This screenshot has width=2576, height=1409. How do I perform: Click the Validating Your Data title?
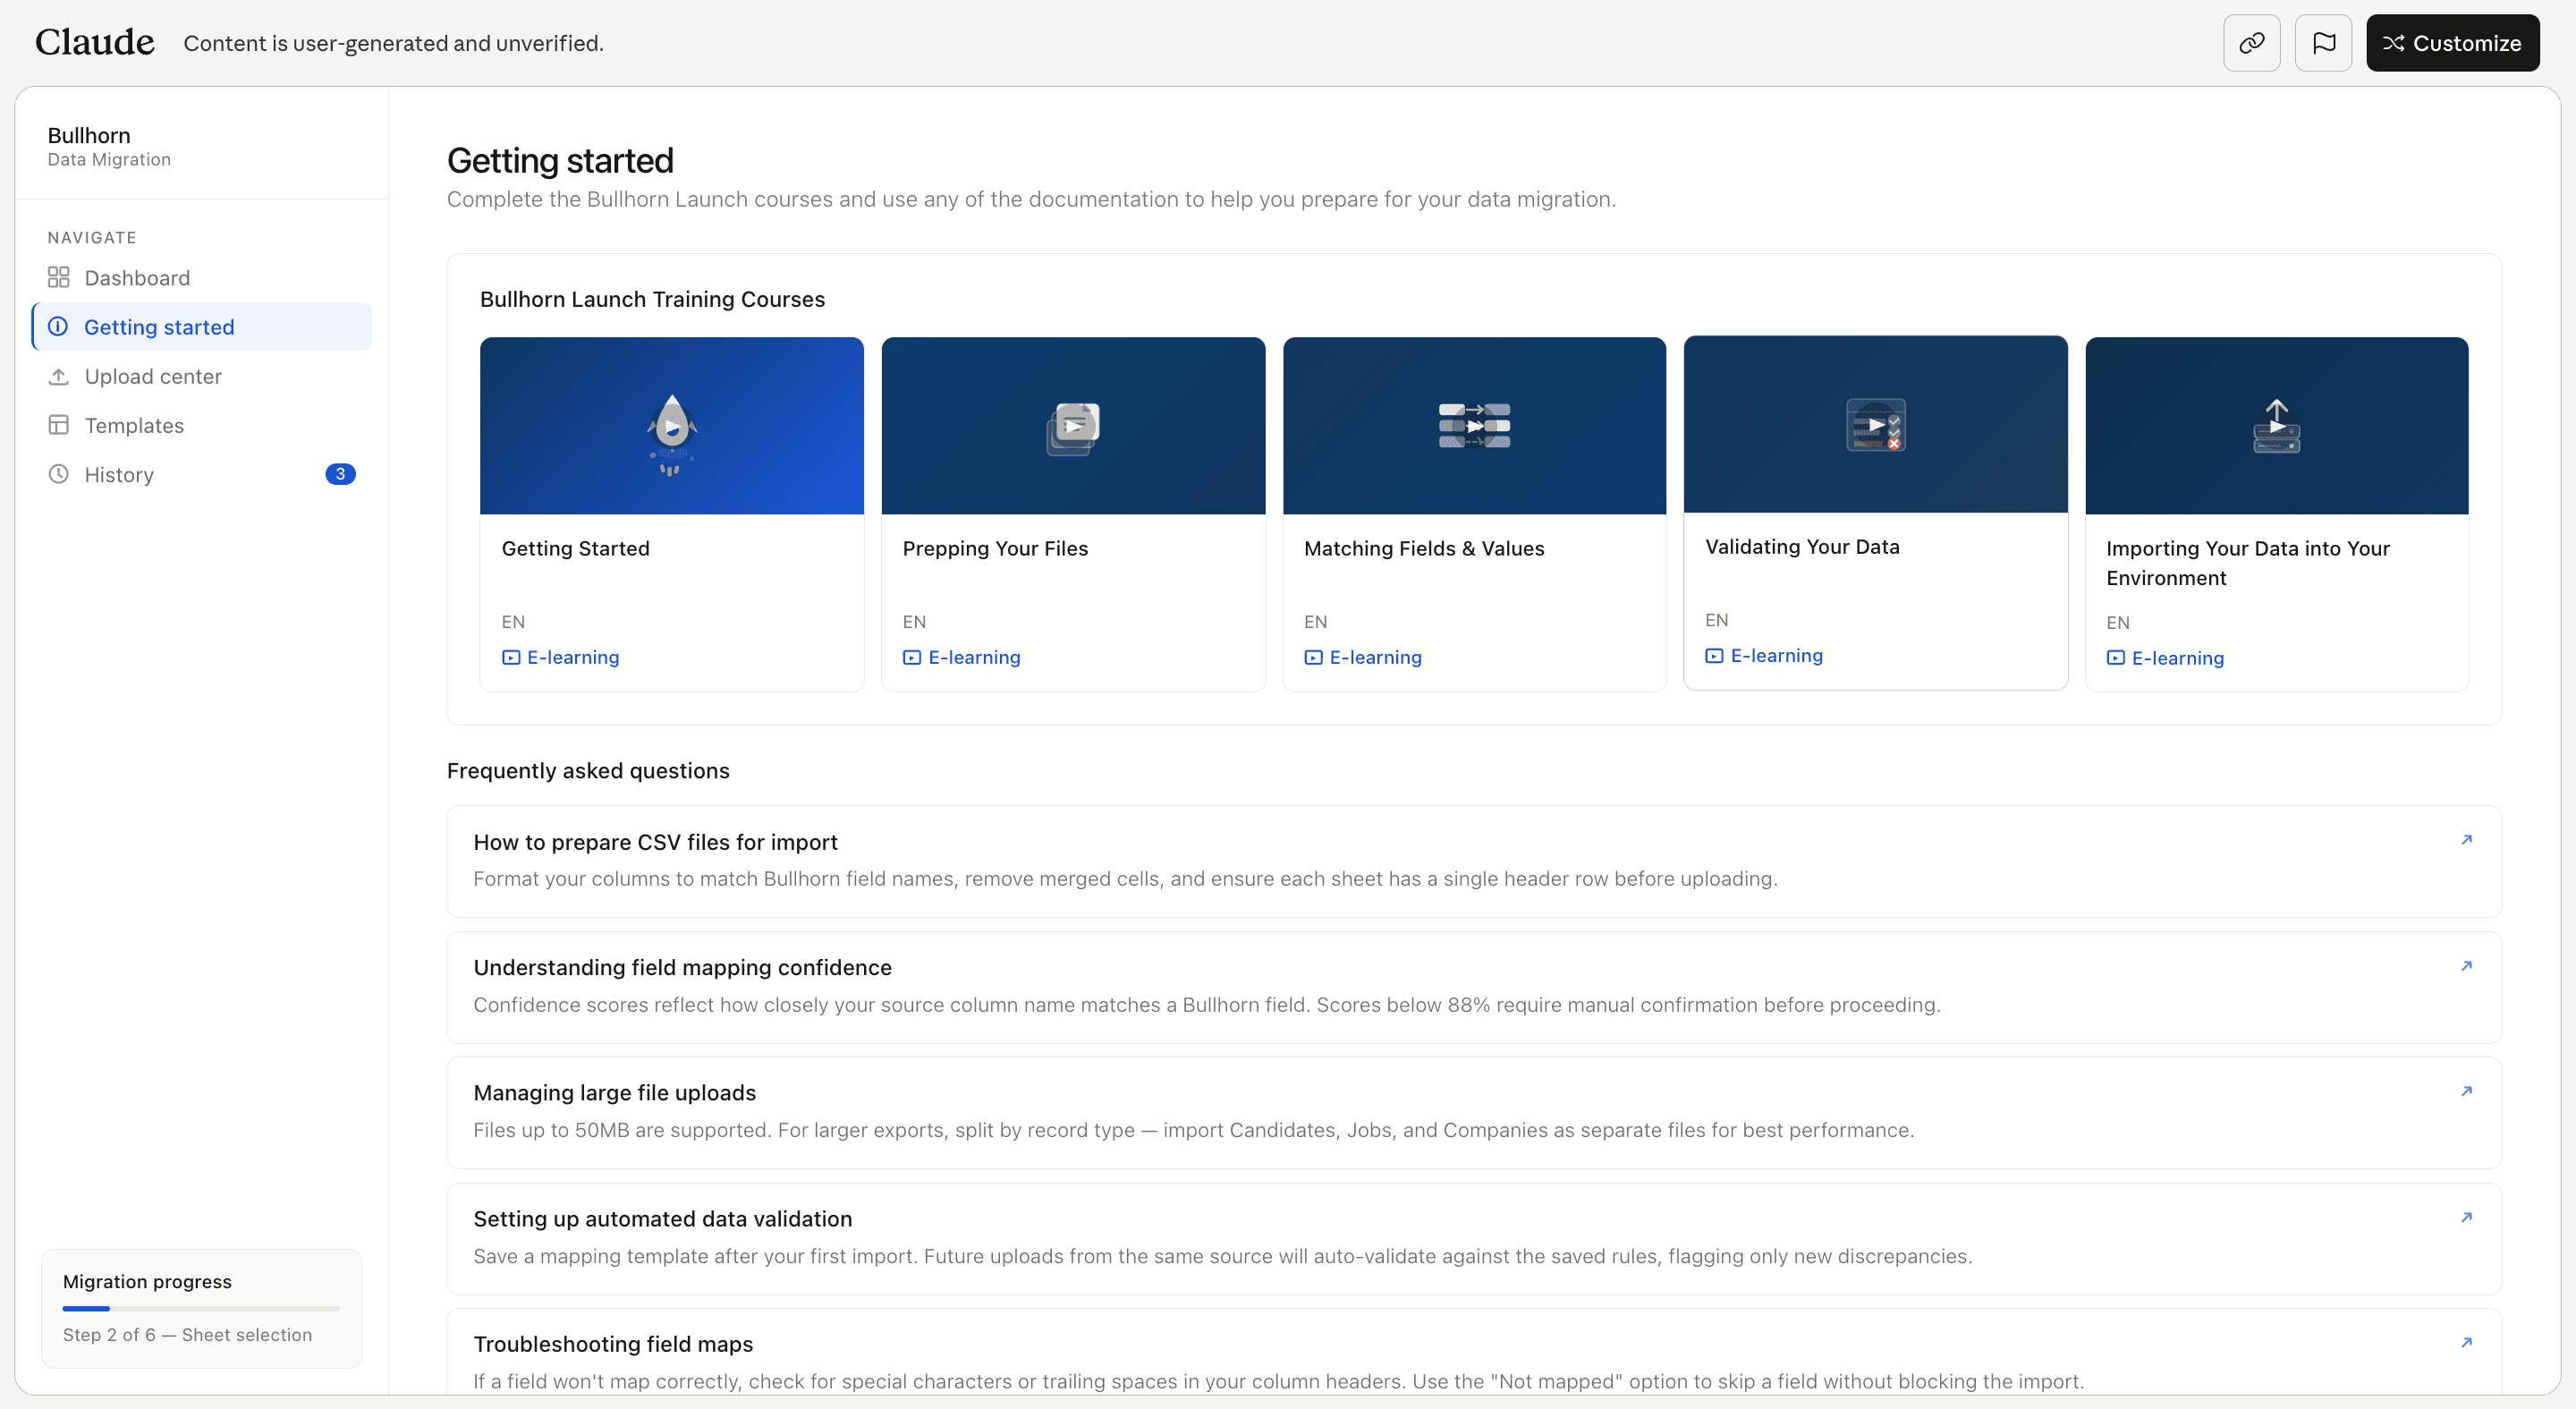coord(1802,546)
